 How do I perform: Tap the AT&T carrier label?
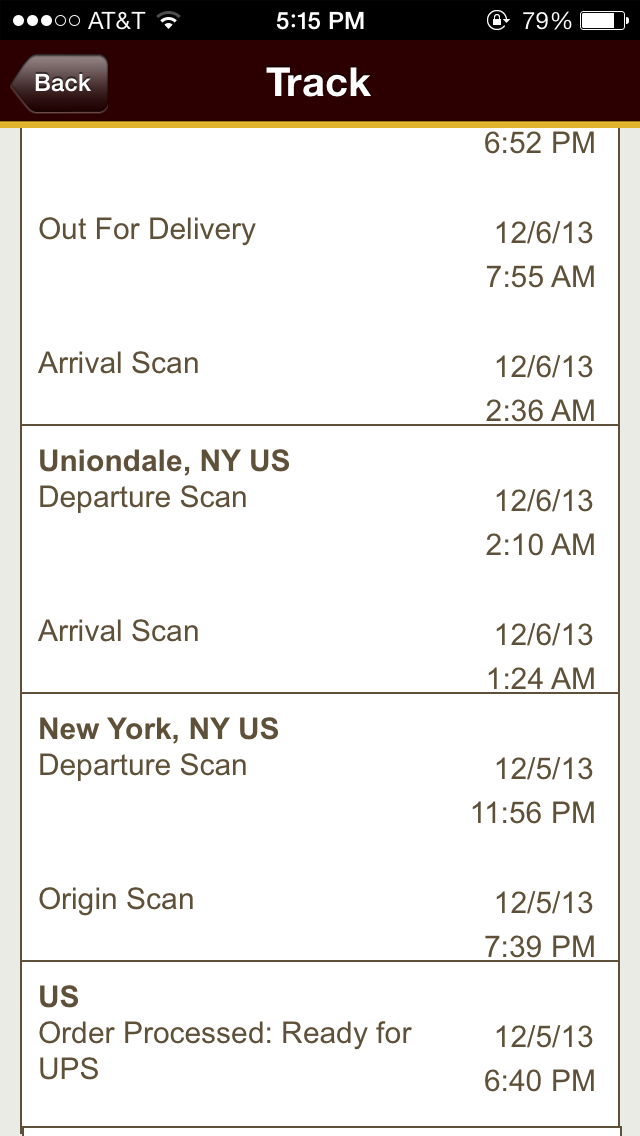116,20
